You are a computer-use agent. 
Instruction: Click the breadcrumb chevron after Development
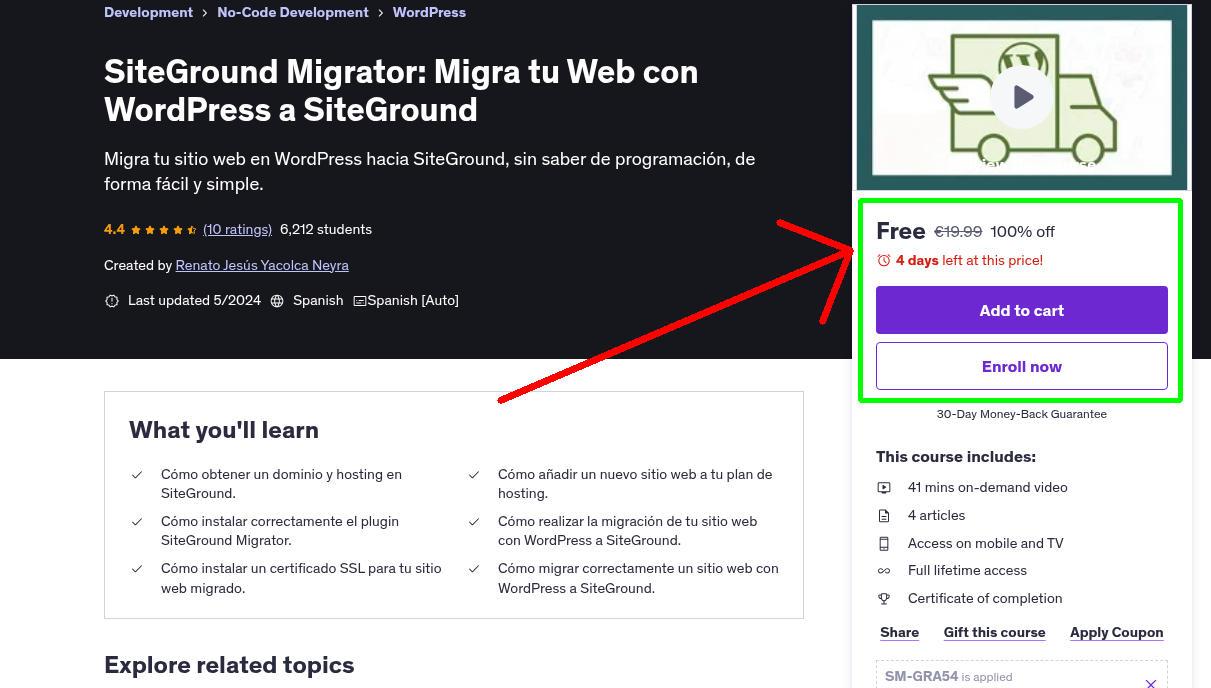(205, 13)
